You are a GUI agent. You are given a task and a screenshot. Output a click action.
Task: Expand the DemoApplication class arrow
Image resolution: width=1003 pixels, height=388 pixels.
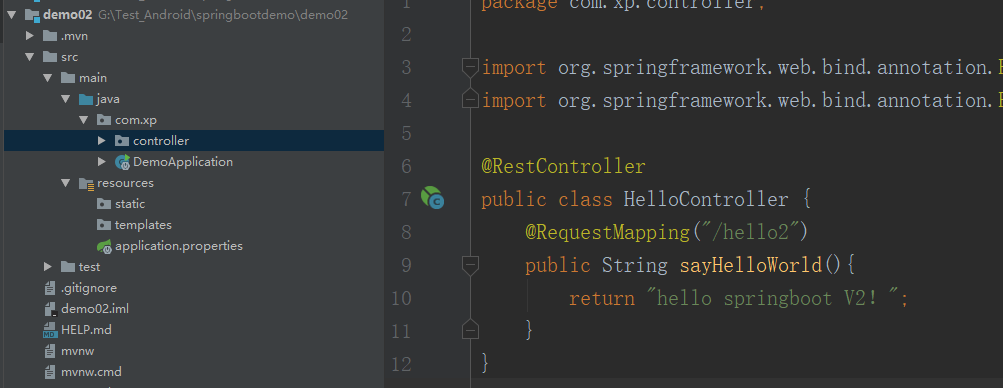click(x=102, y=162)
